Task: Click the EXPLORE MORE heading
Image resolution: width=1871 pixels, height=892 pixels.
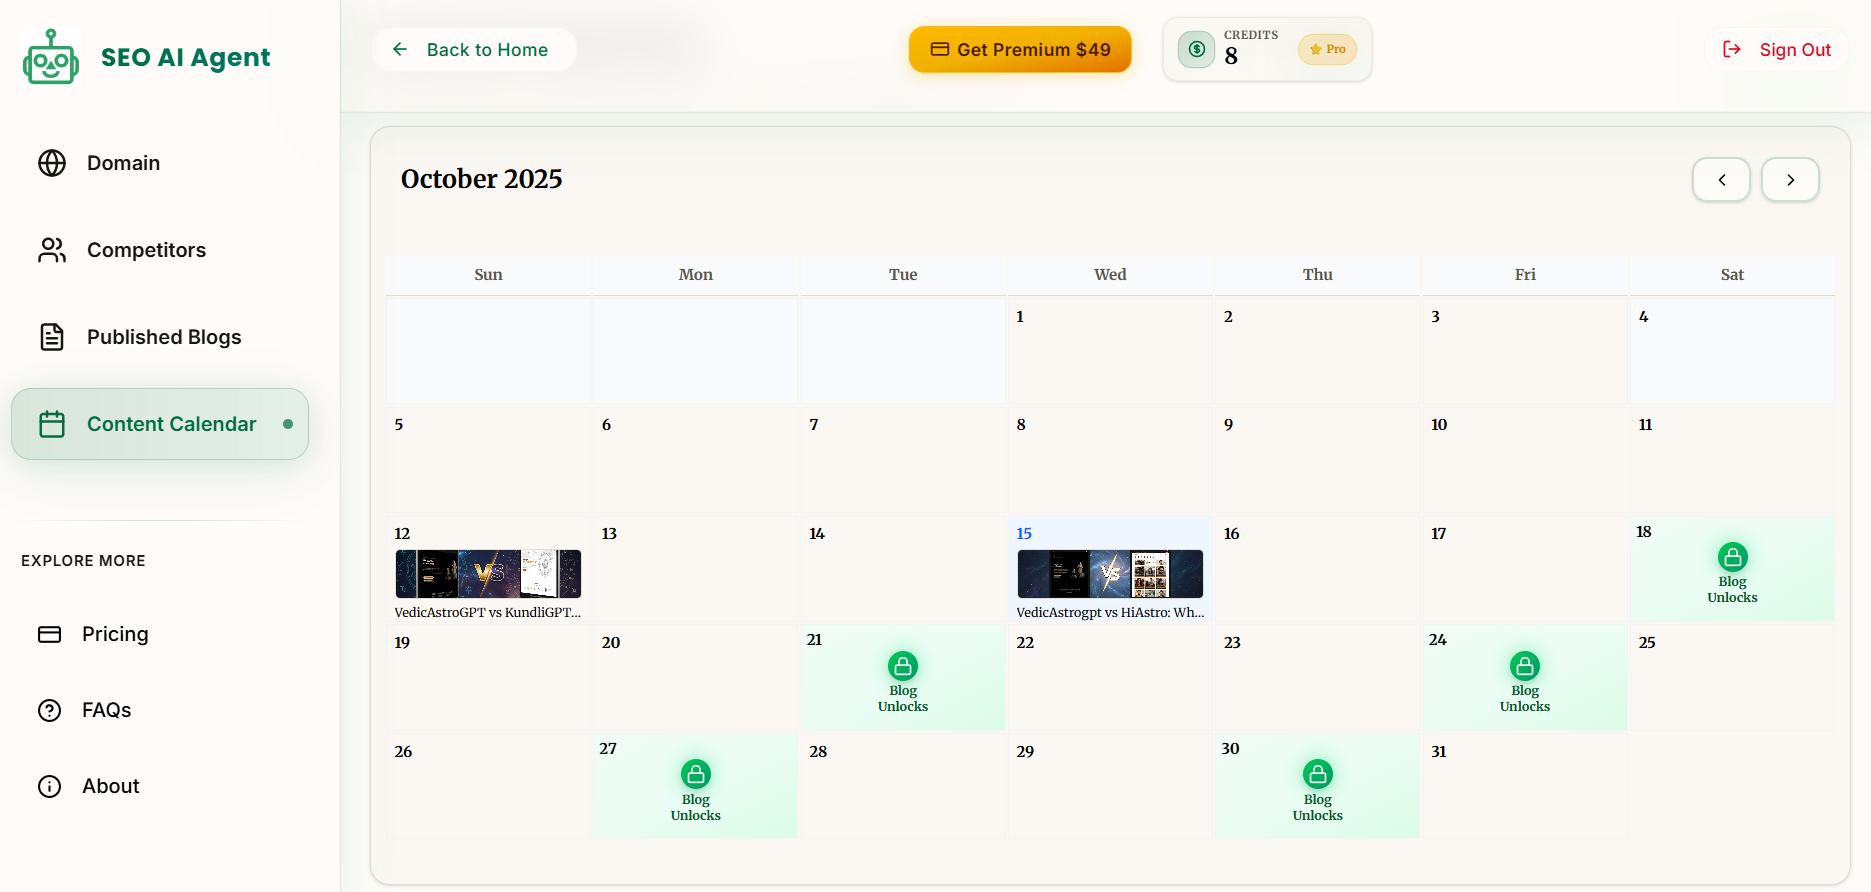Action: 84,561
